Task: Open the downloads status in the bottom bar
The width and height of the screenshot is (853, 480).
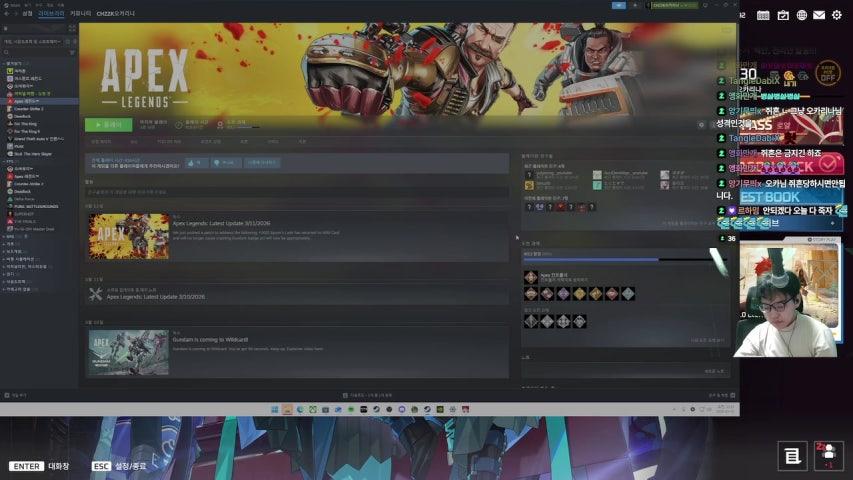Action: [367, 395]
